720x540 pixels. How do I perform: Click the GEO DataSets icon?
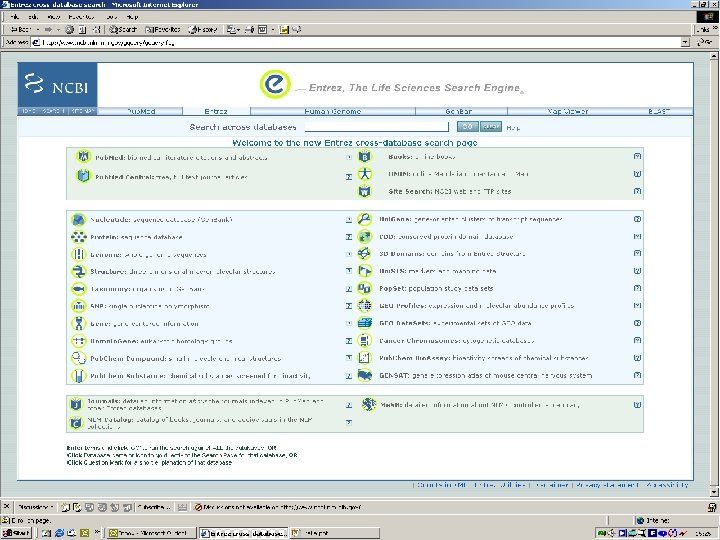pos(365,323)
